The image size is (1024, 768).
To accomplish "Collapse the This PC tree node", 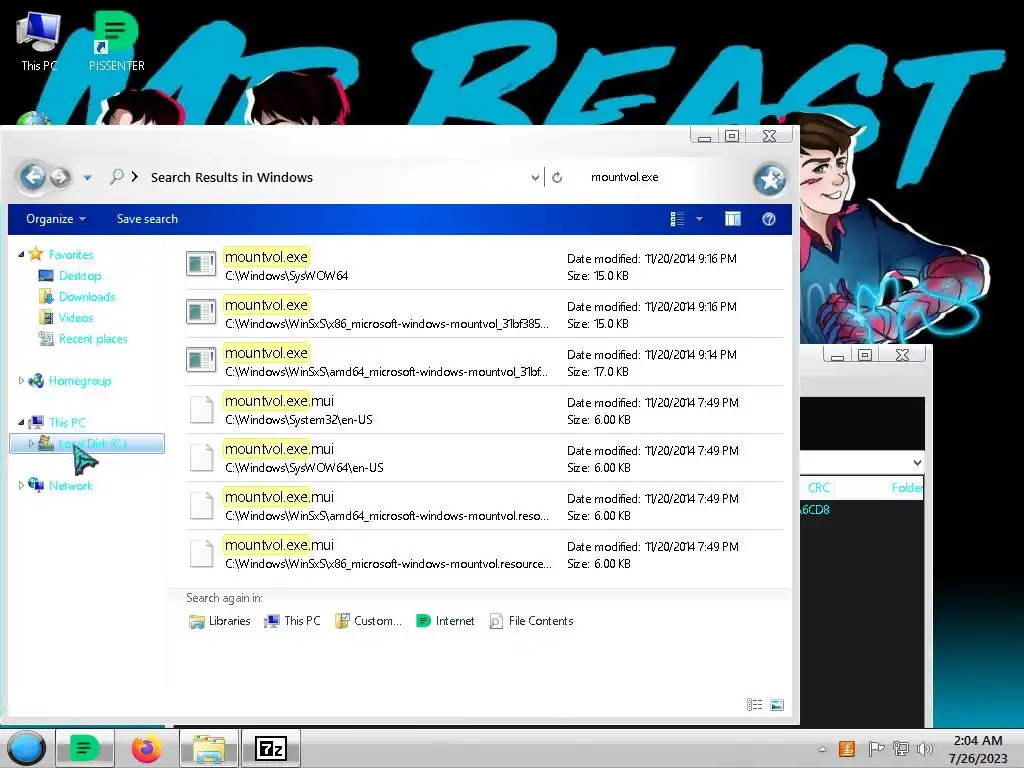I will (x=21, y=423).
